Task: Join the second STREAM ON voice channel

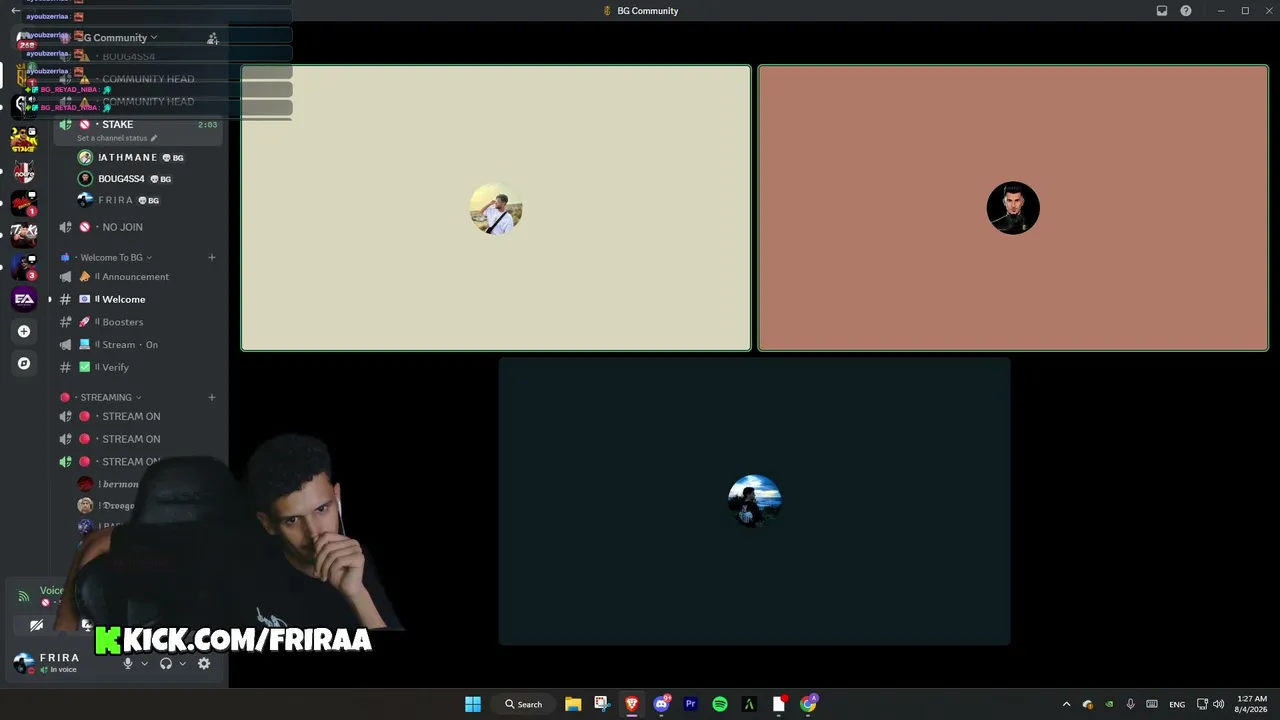Action: click(139, 439)
